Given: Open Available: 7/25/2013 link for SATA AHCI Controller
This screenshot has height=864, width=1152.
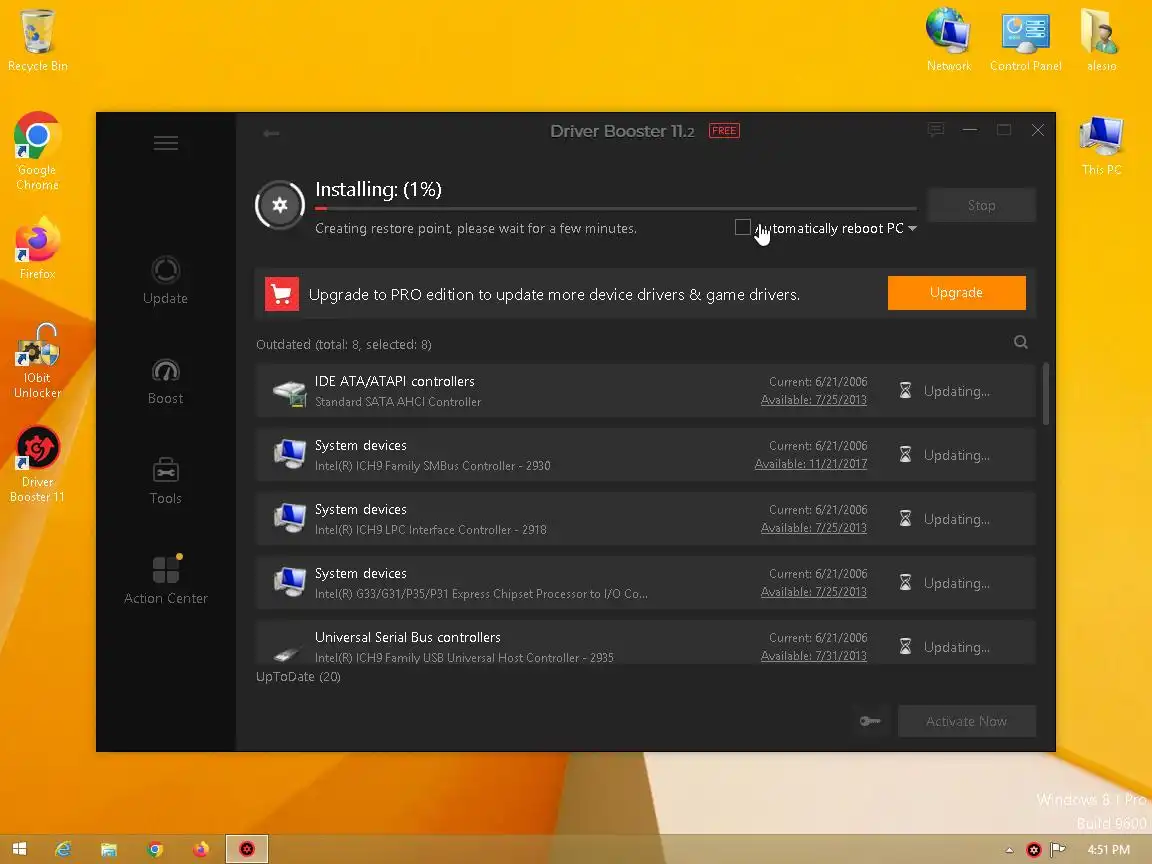Looking at the screenshot, I should 813,400.
